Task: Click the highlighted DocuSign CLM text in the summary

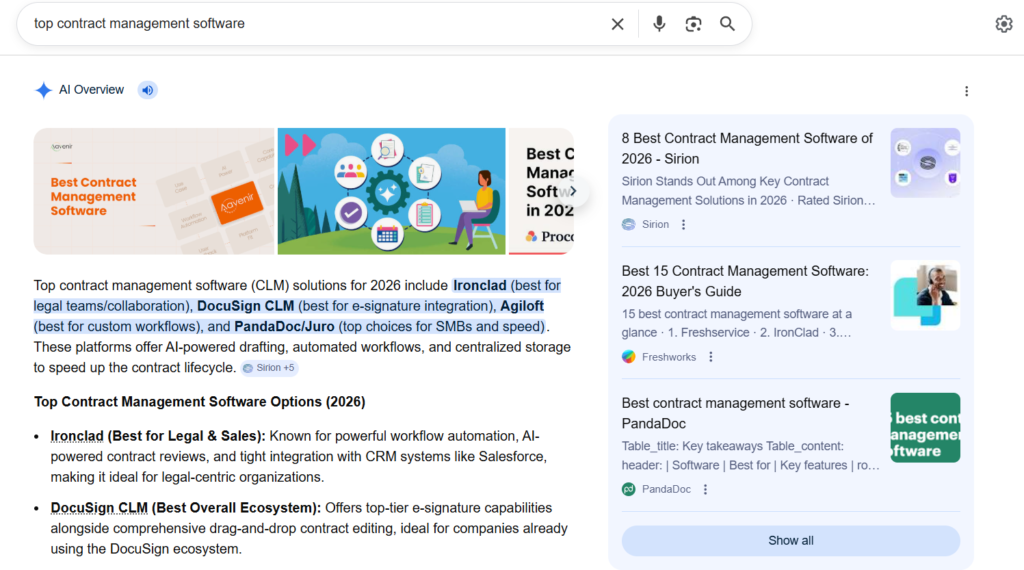Action: (x=246, y=306)
